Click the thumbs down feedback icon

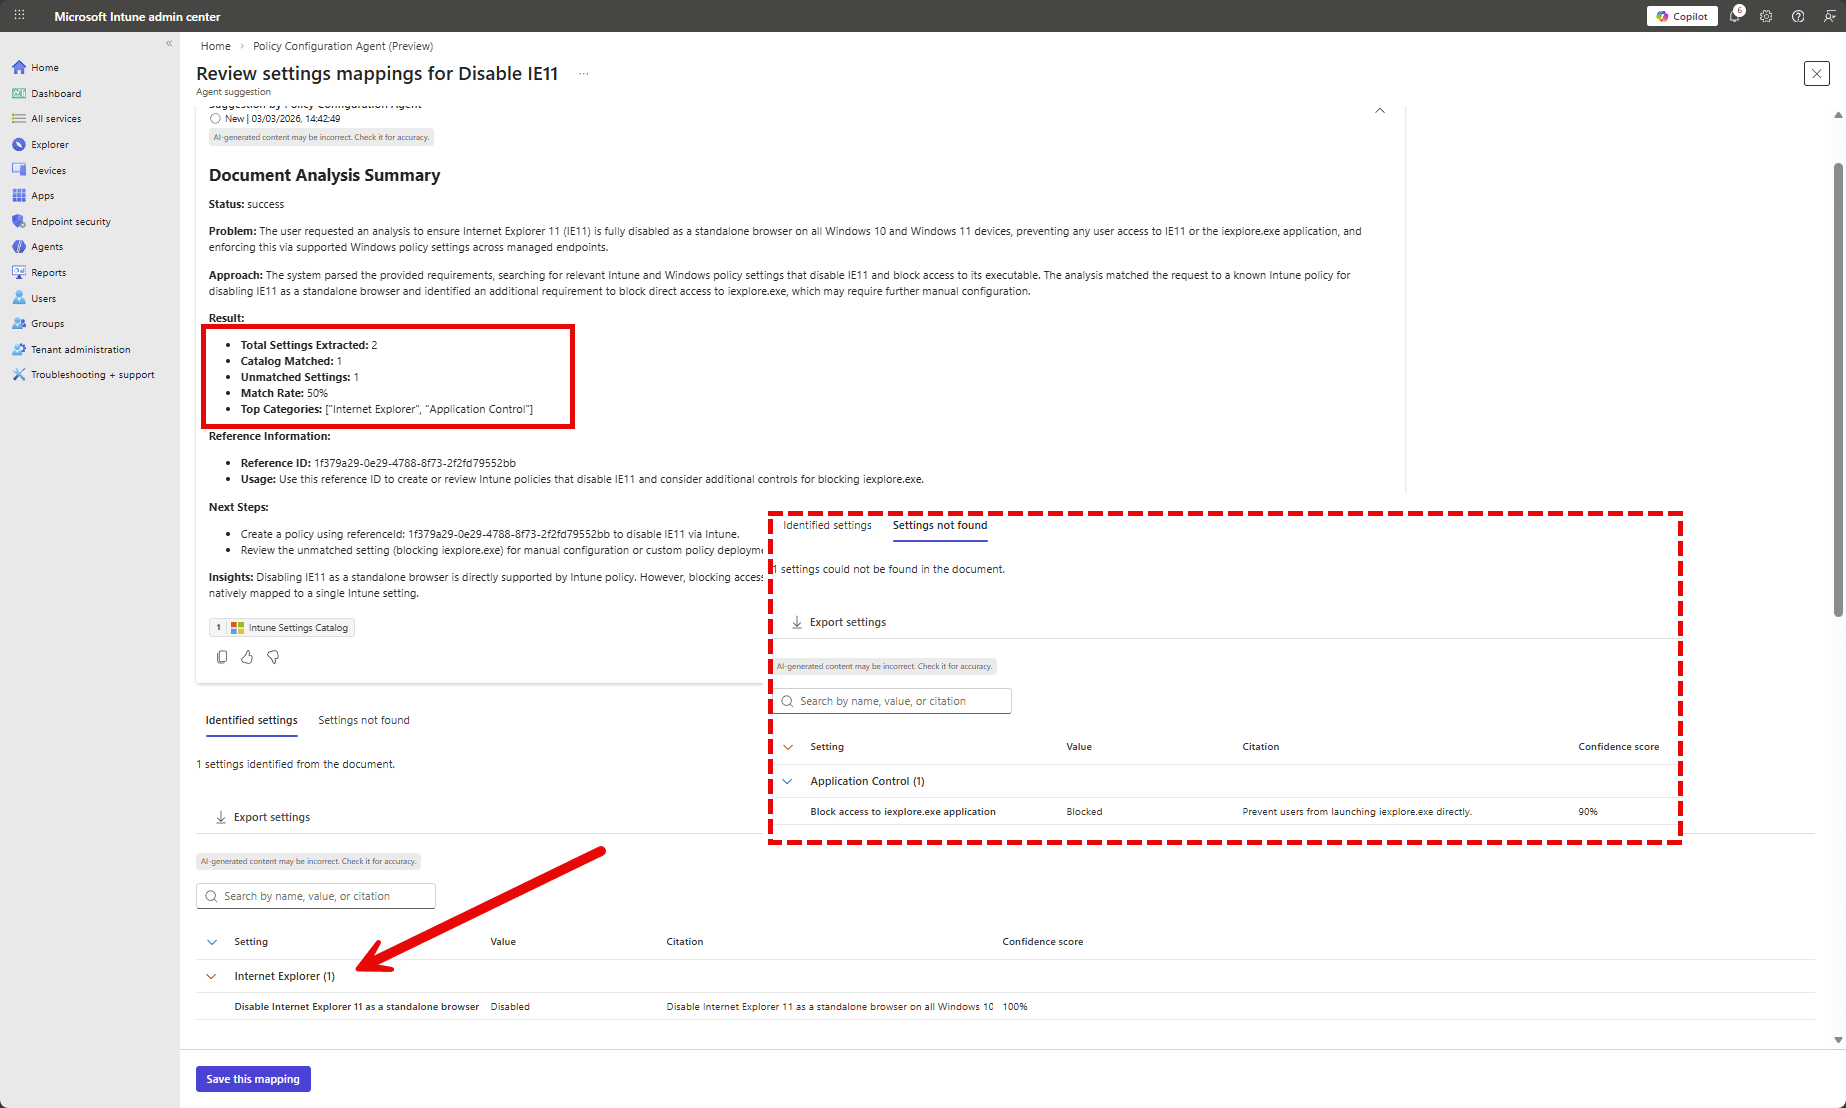pos(273,657)
